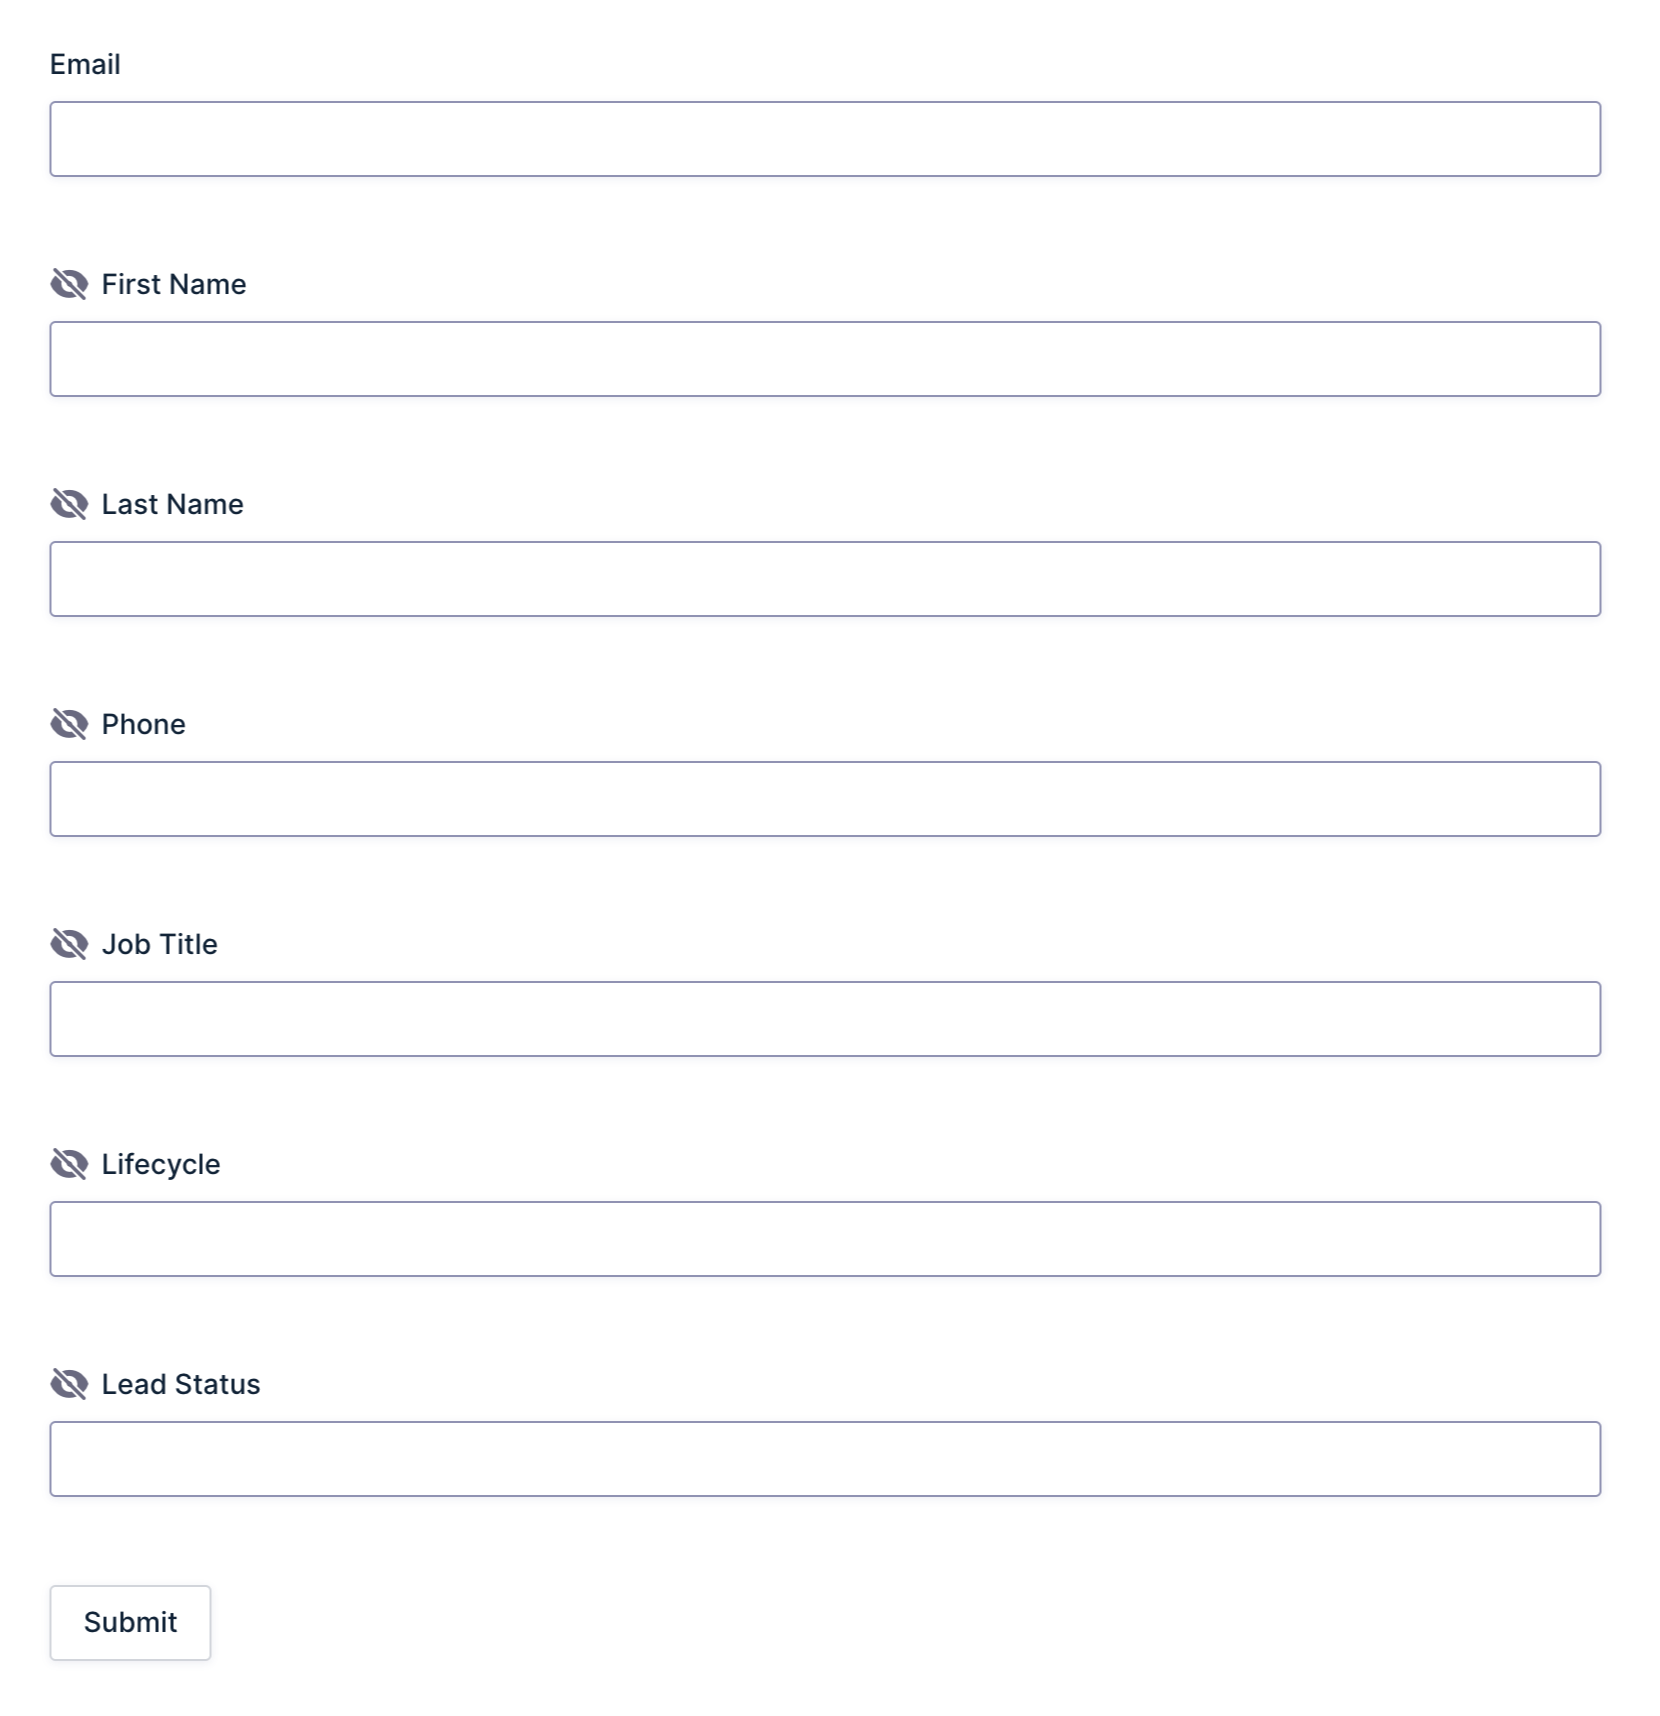Click the Submit button
This screenshot has height=1716, width=1660.
coord(130,1622)
